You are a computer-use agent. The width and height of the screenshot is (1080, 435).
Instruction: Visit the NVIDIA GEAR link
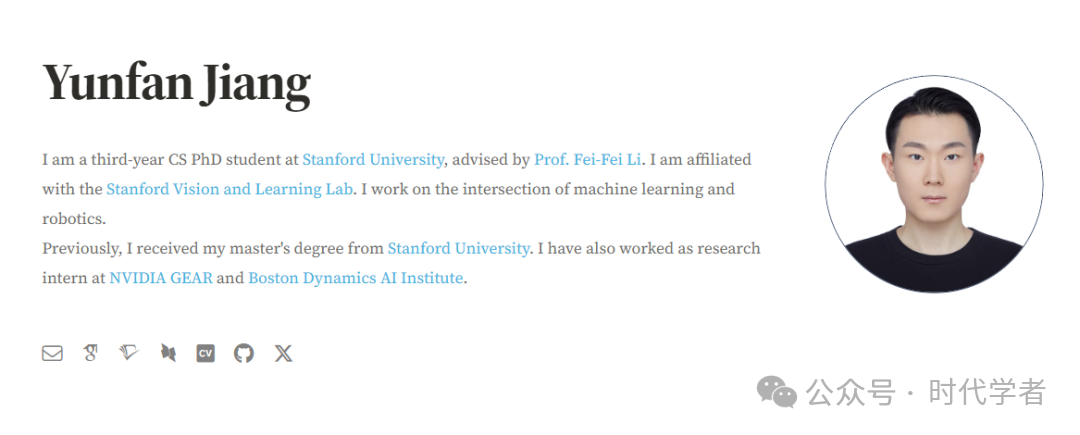point(161,278)
